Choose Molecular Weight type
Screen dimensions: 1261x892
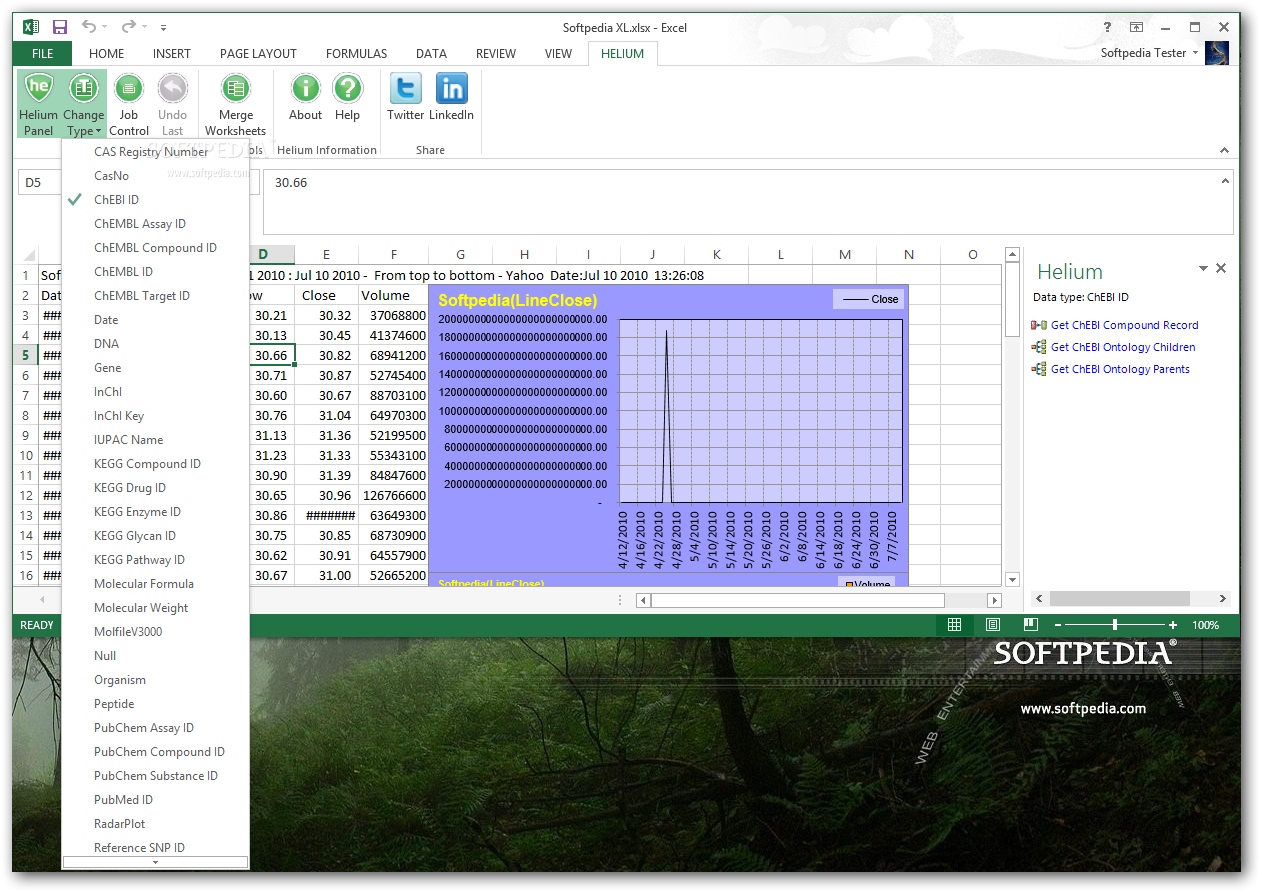point(155,608)
